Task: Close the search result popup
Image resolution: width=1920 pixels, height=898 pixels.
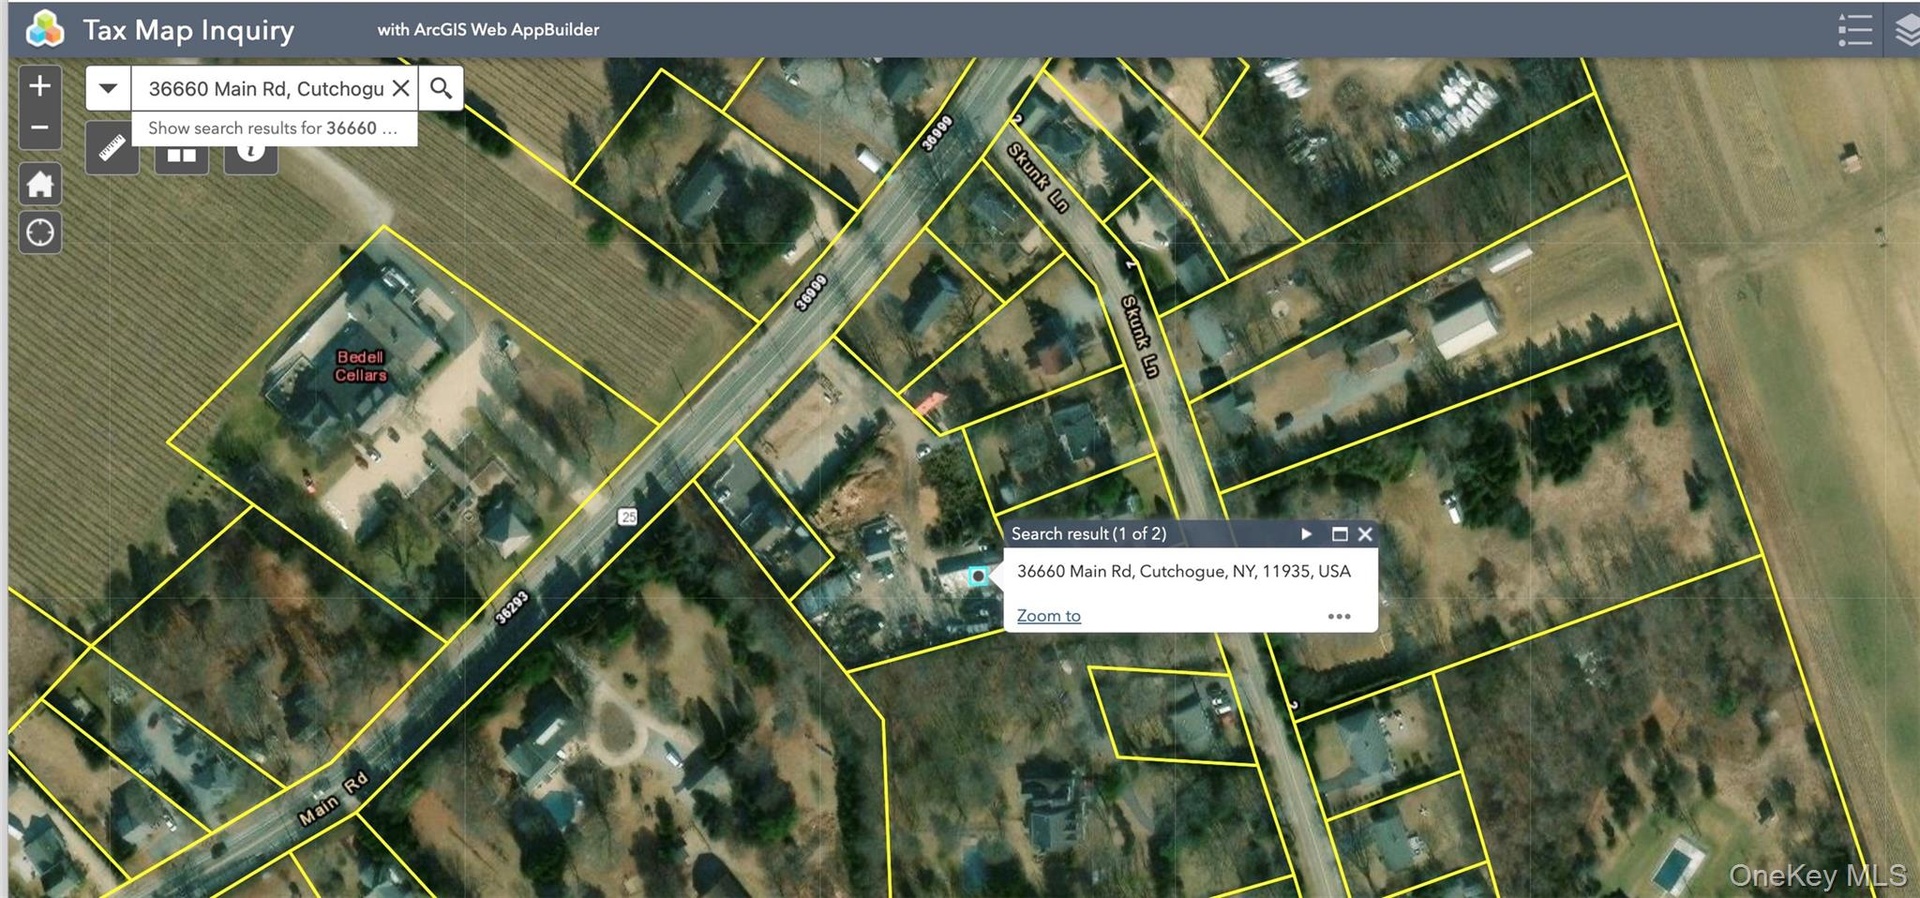Action: point(1365,534)
